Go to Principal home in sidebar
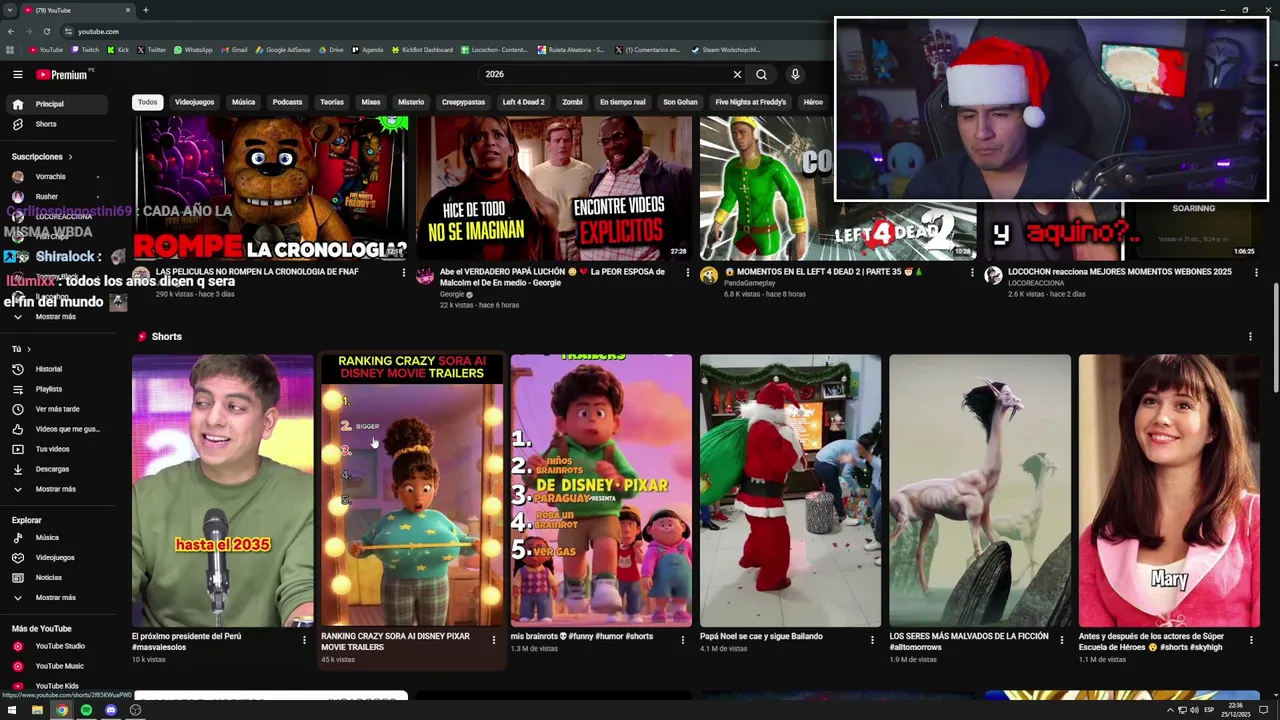This screenshot has width=1280, height=720. 60,104
